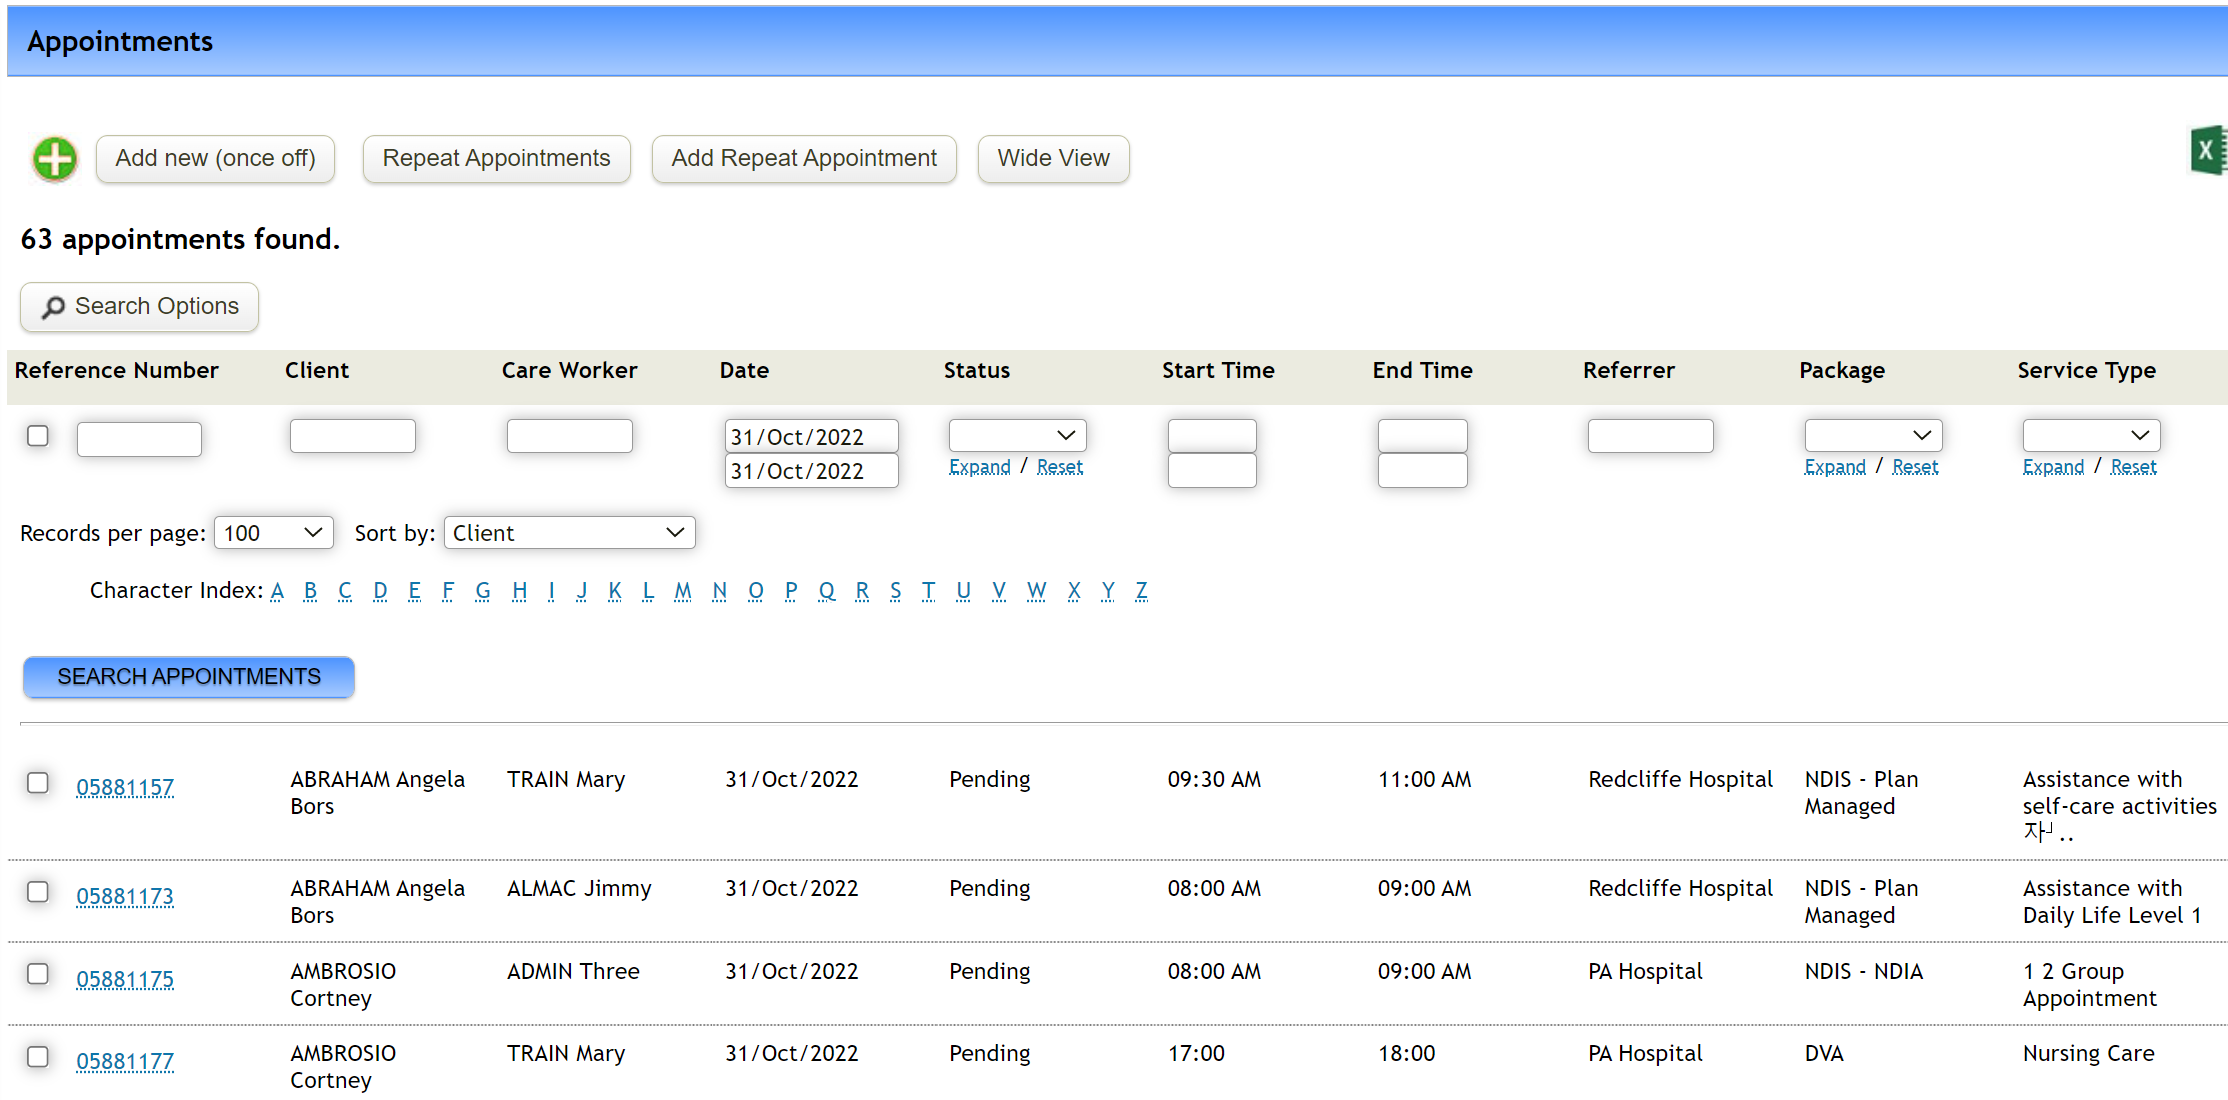Click Reset link under Status filter
The width and height of the screenshot is (2228, 1100).
pos(1060,467)
